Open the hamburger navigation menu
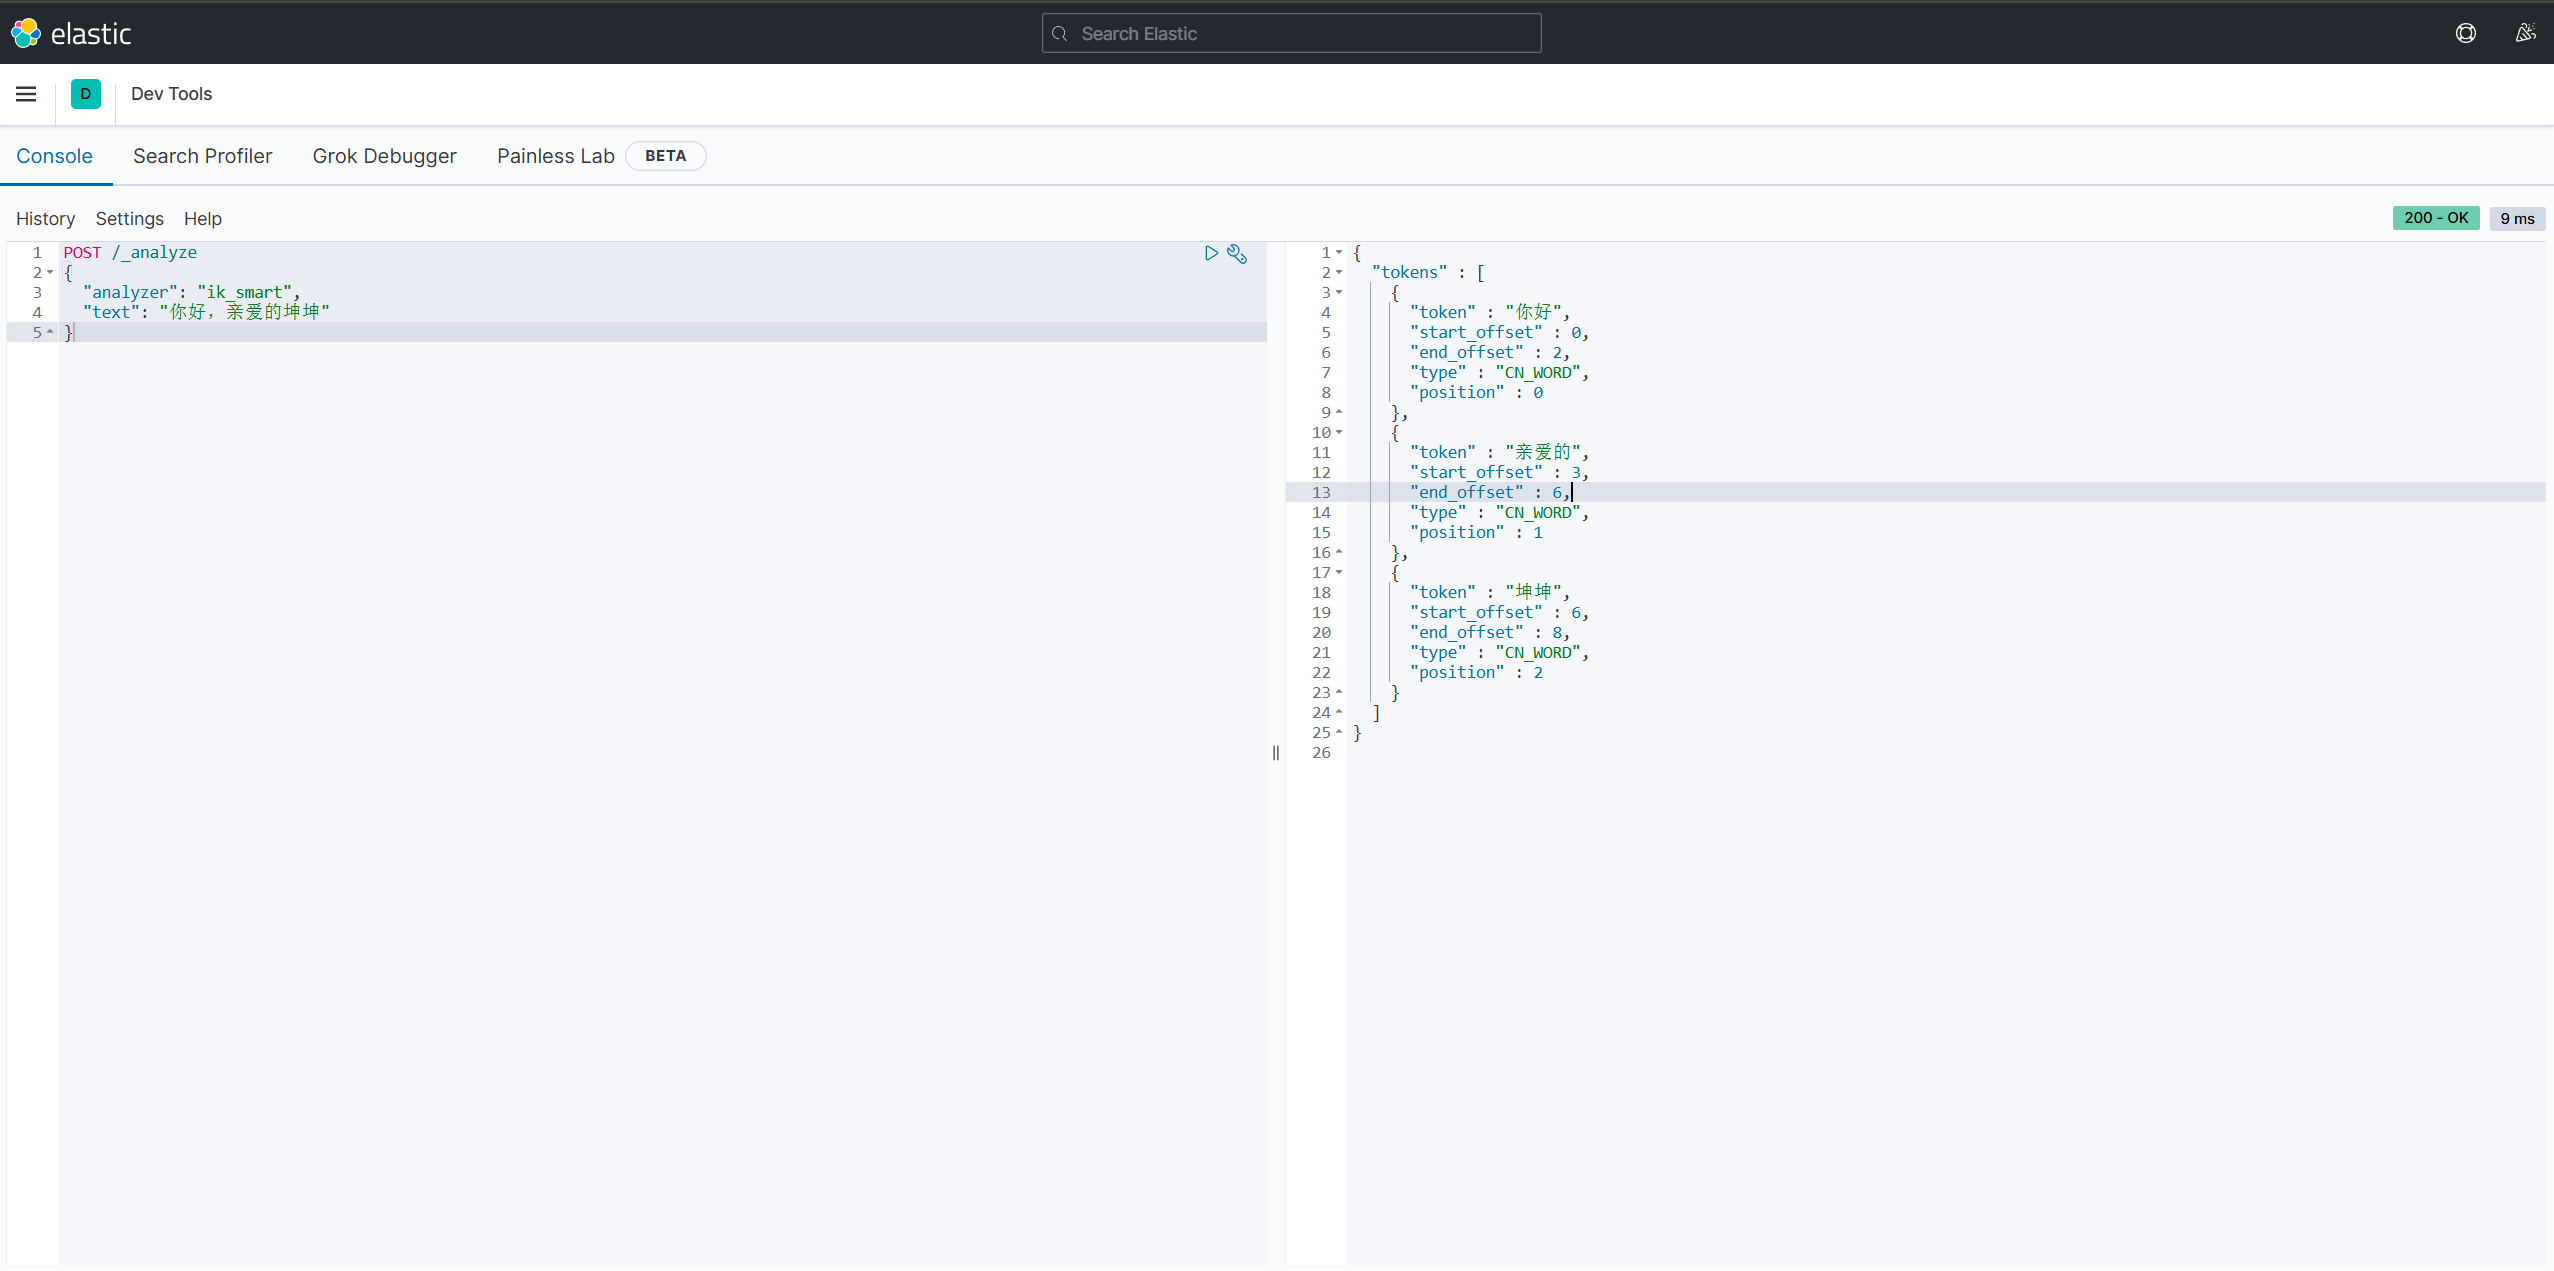 click(x=26, y=94)
